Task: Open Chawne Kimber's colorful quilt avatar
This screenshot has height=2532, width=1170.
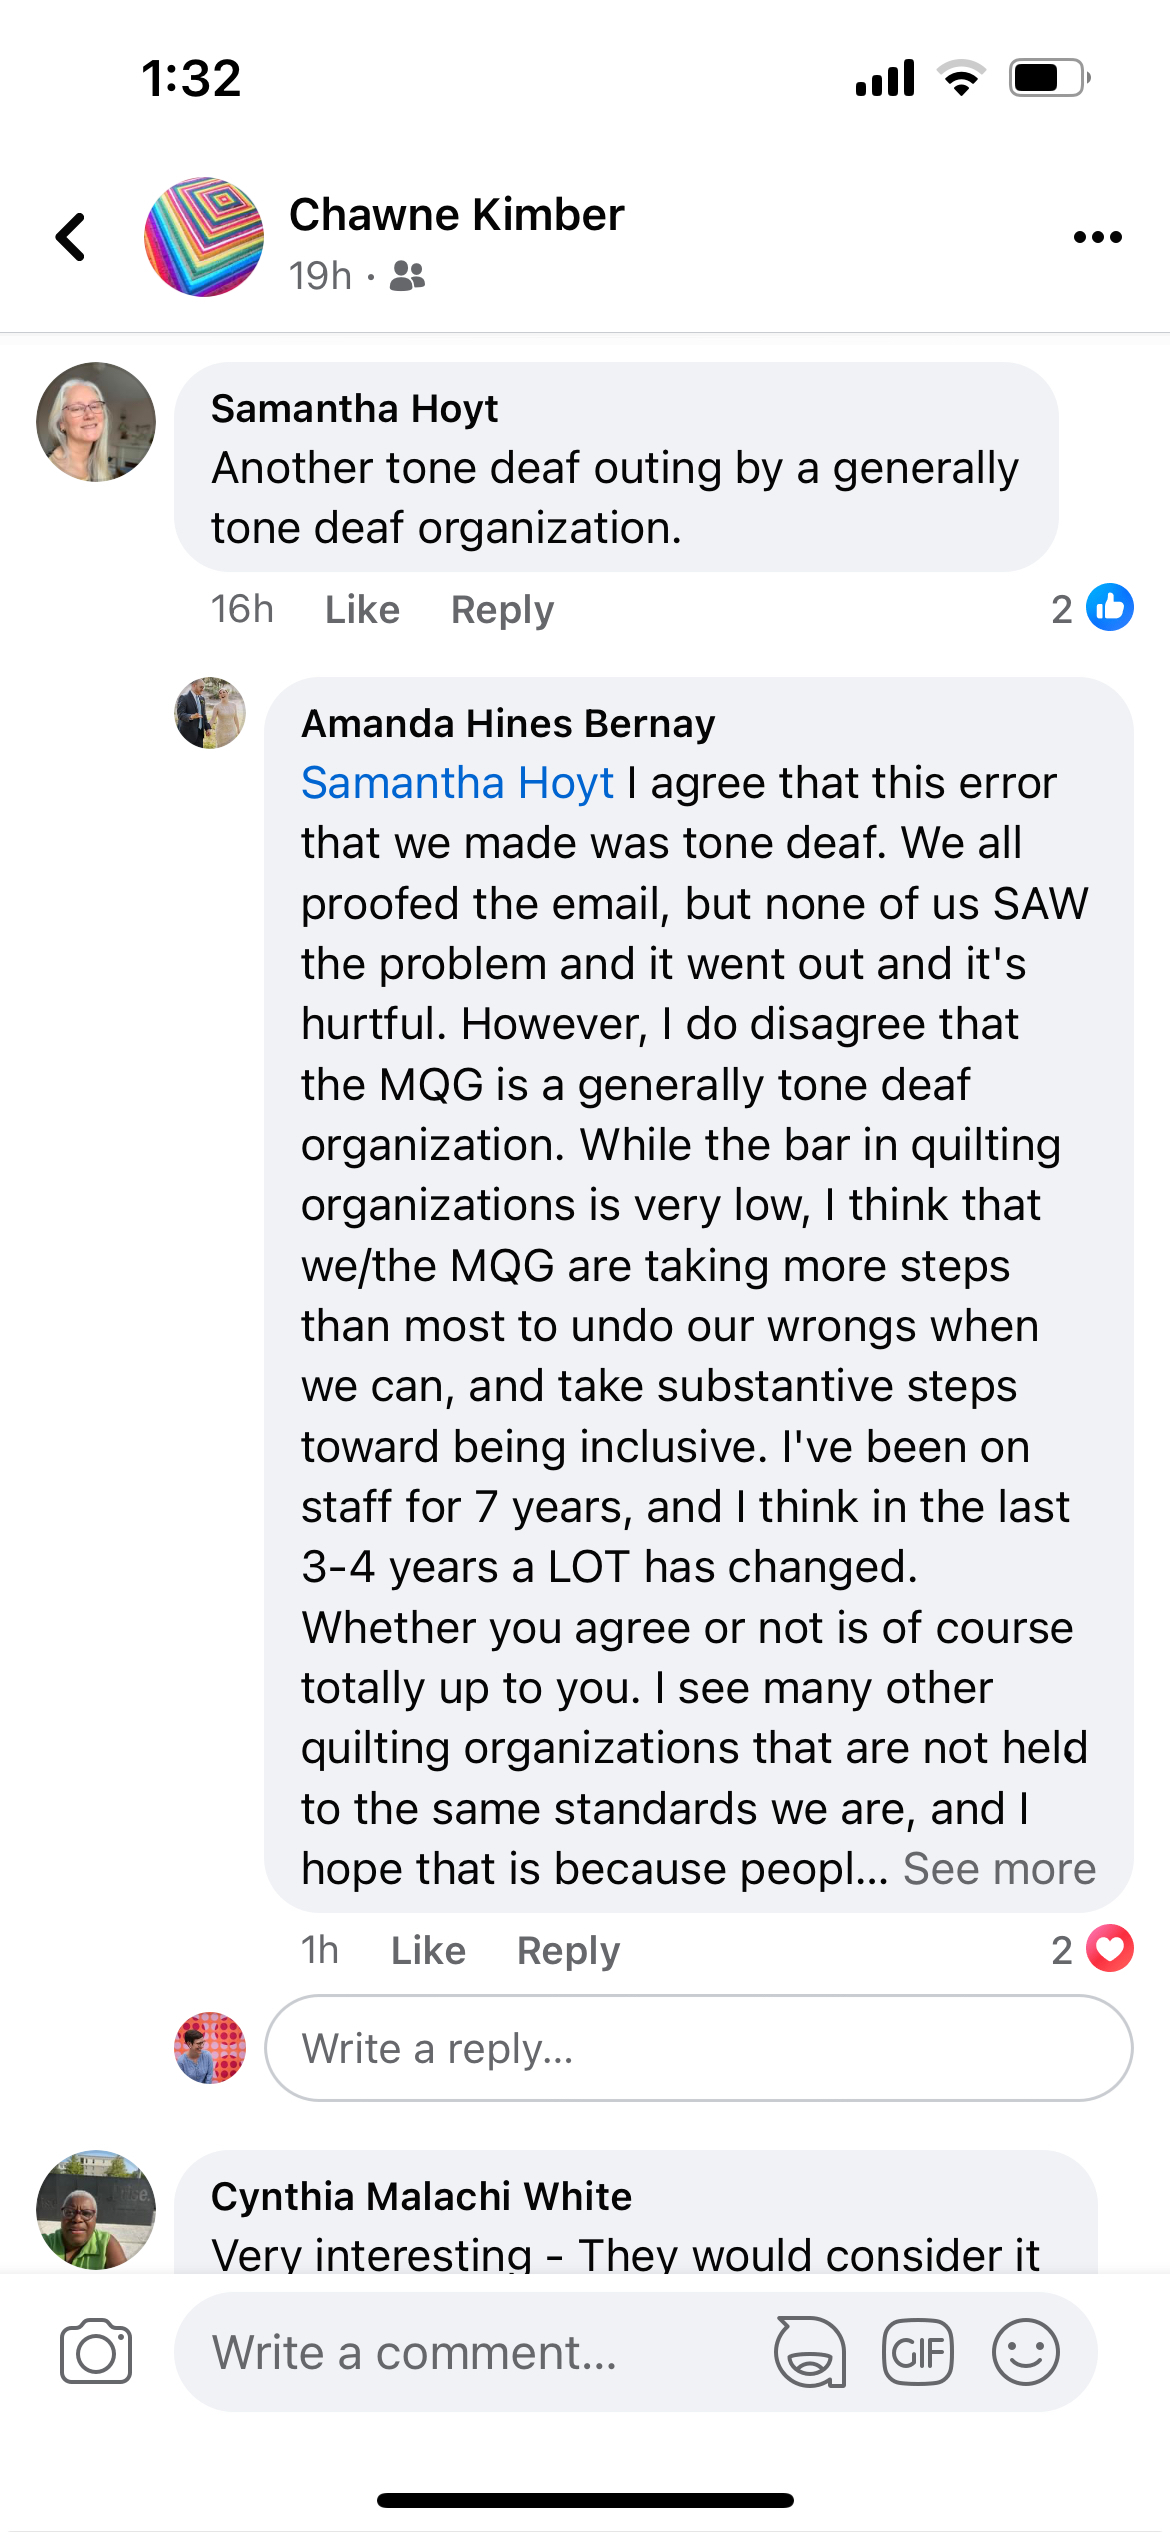Action: click(x=204, y=237)
